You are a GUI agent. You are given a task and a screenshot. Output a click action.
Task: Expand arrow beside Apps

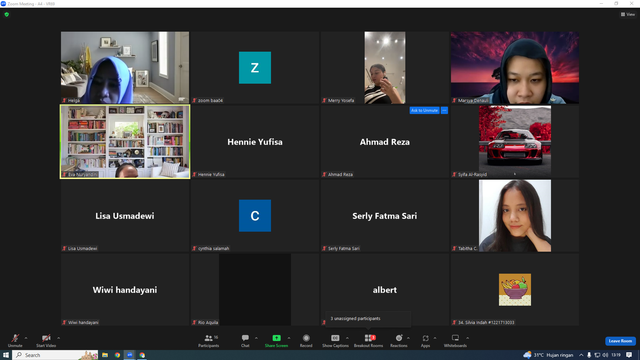click(435, 338)
